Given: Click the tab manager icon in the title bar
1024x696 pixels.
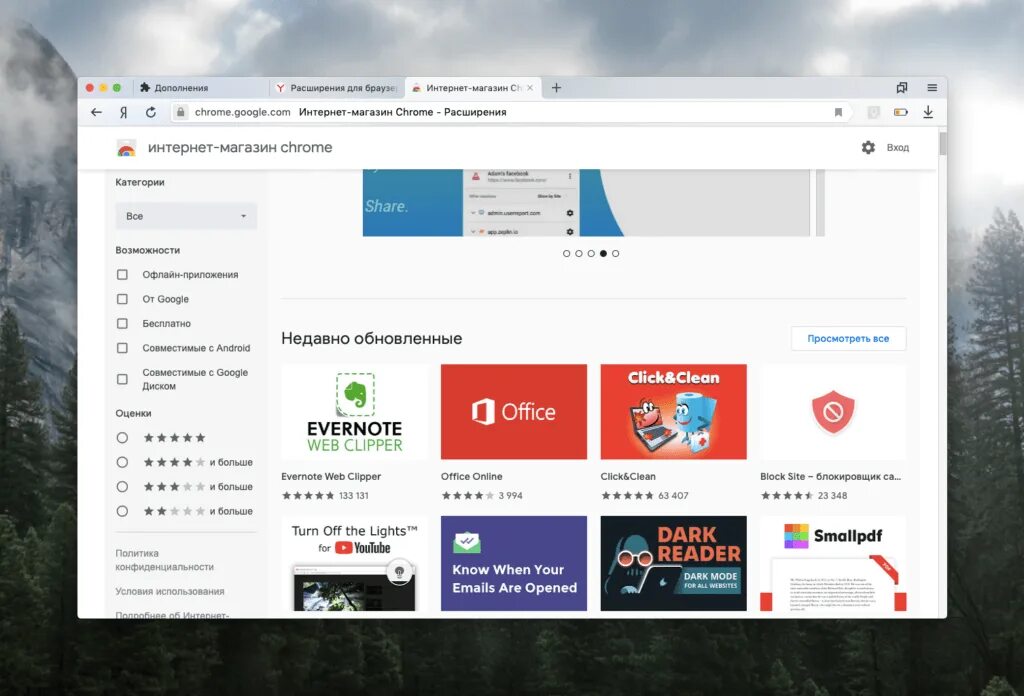Looking at the screenshot, I should 902,87.
